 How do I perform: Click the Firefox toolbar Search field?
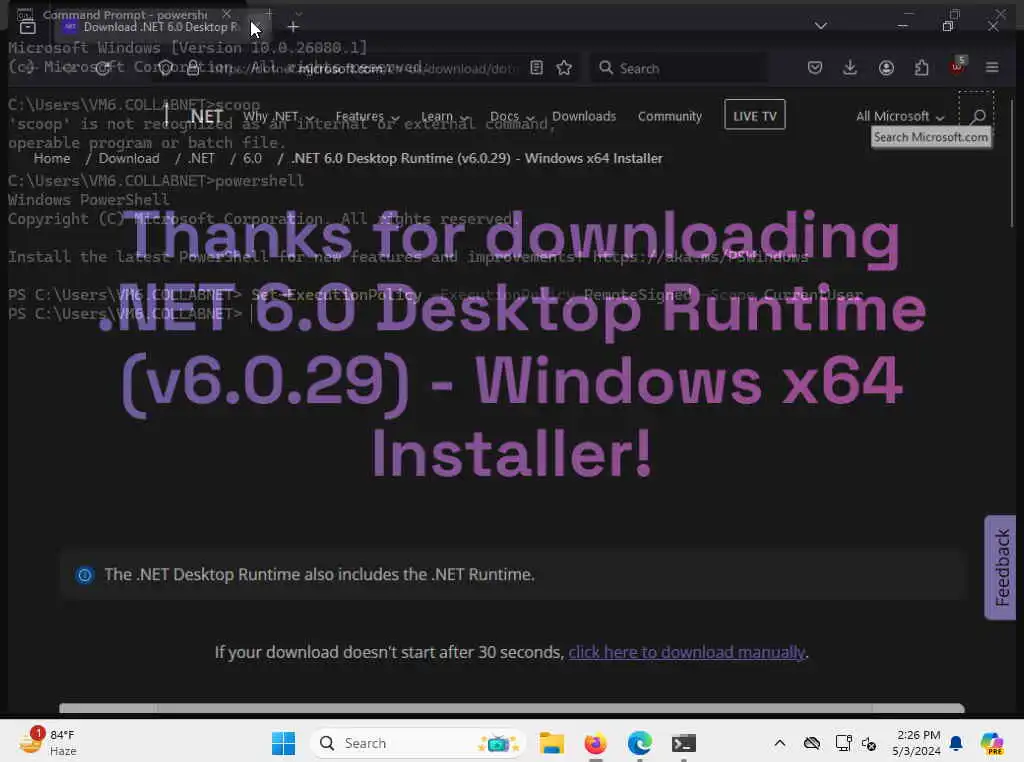679,67
